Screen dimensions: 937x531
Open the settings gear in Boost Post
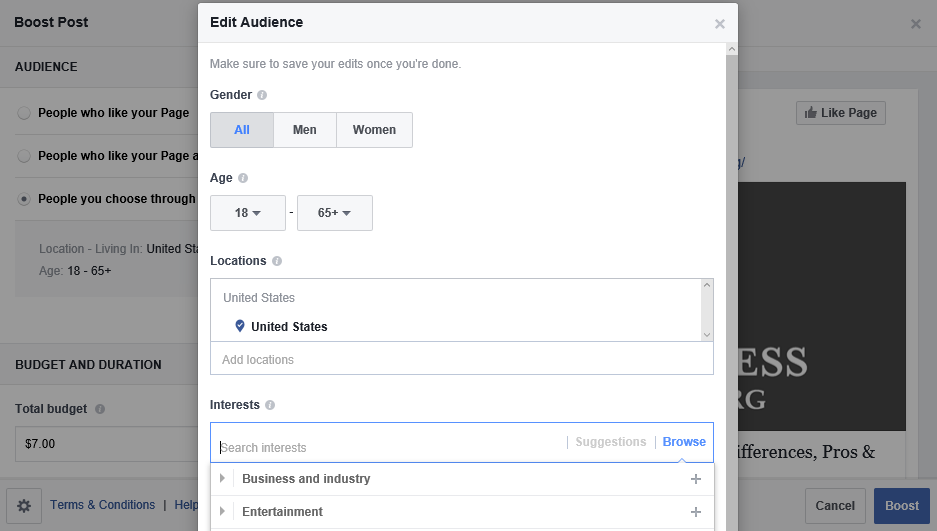(24, 506)
